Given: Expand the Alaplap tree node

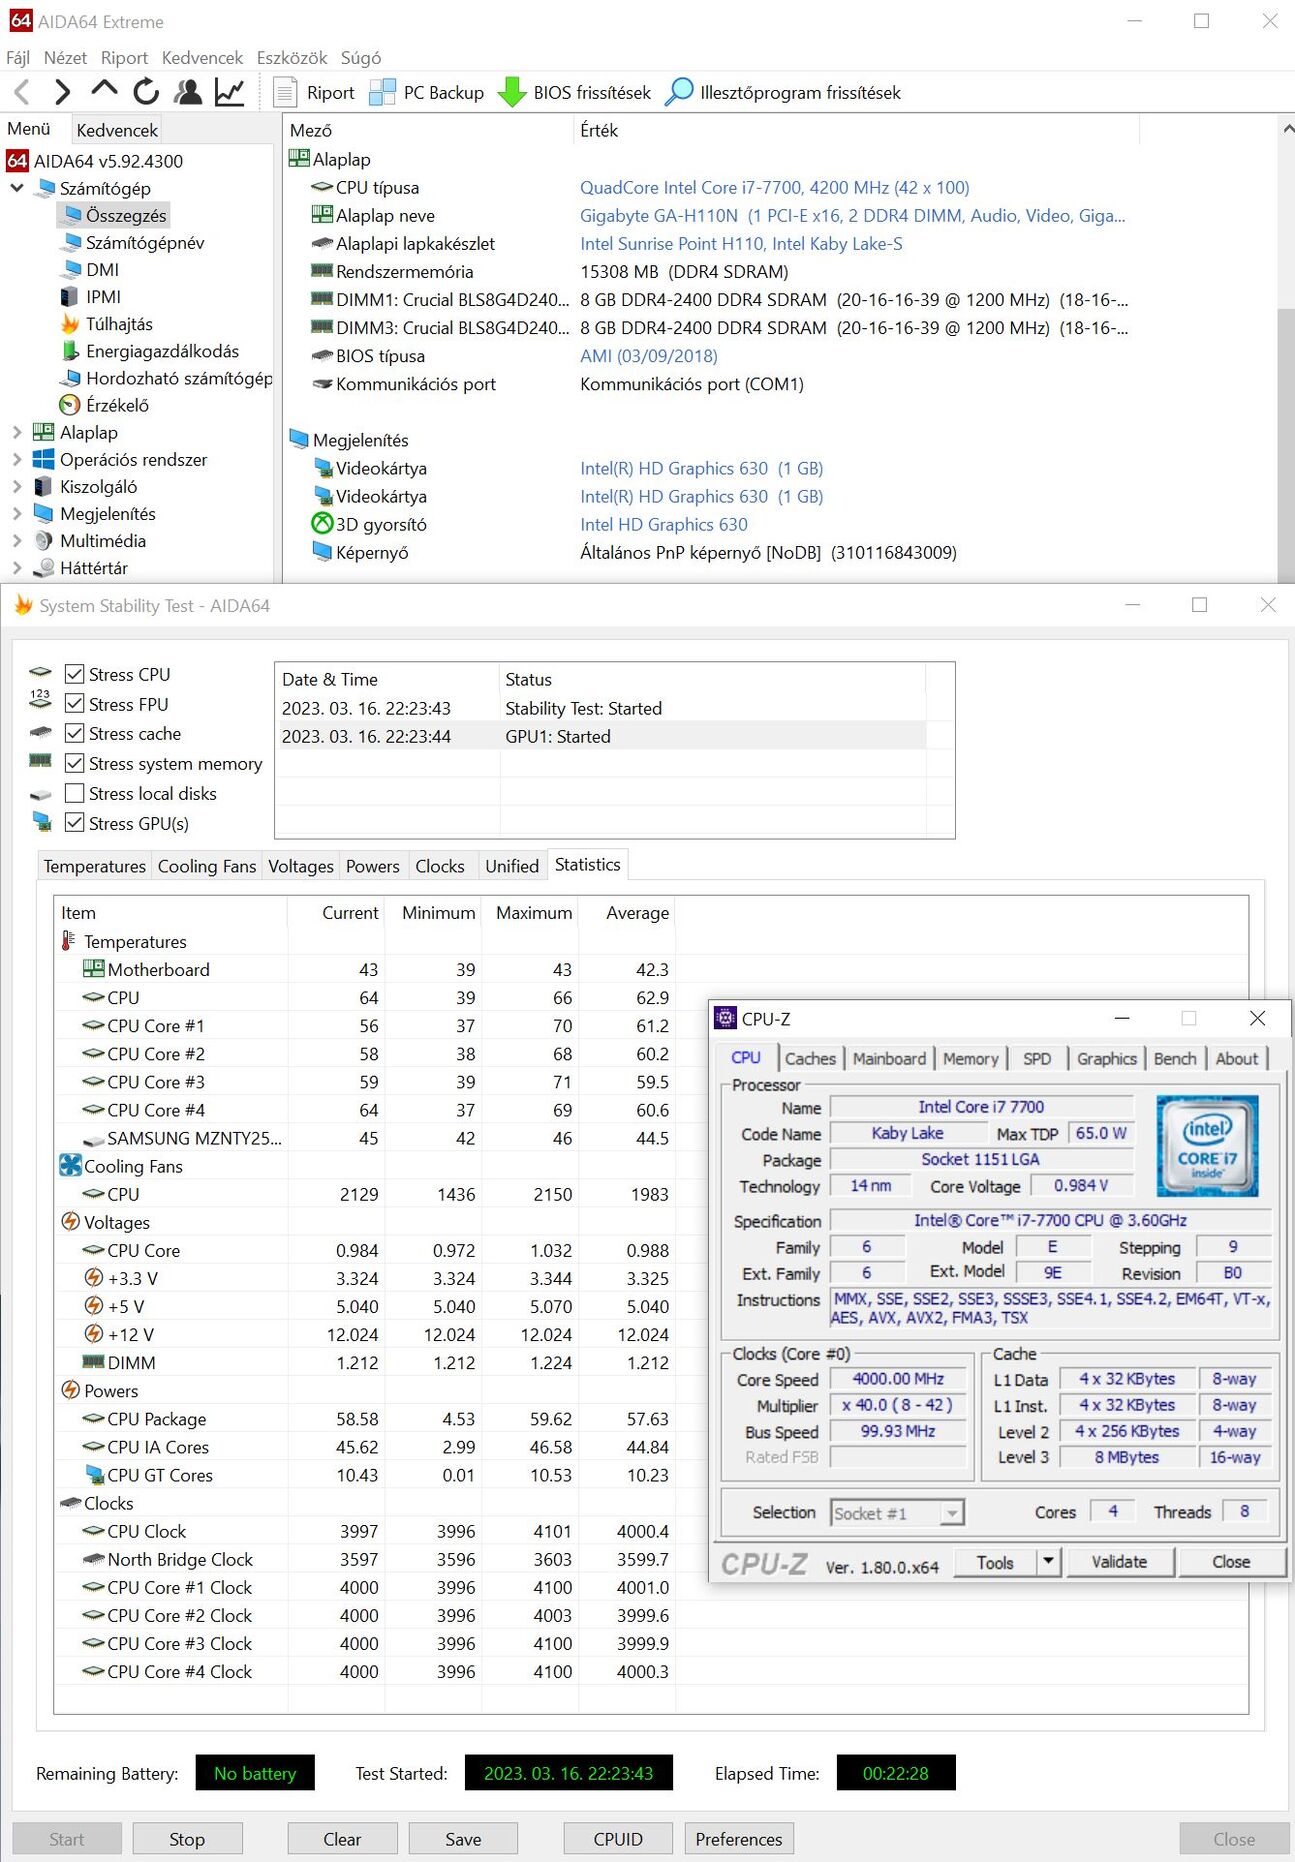Looking at the screenshot, I should (17, 432).
